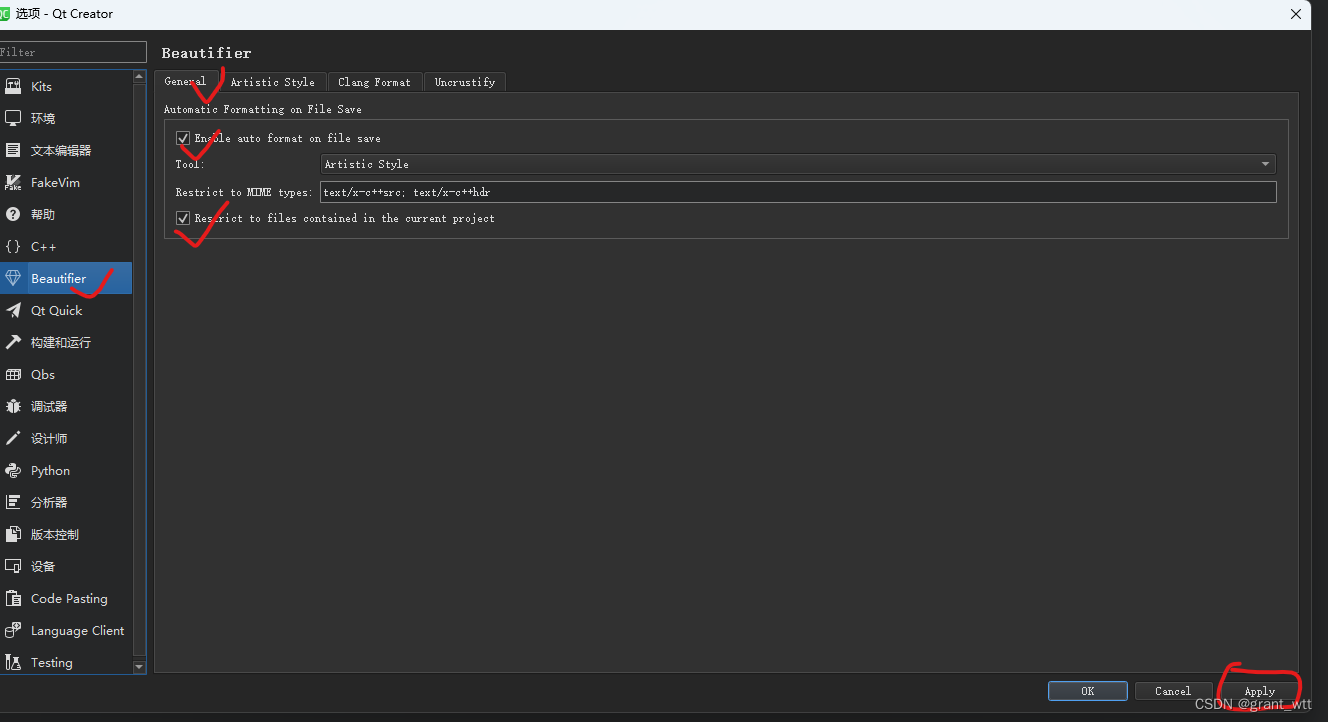This screenshot has width=1328, height=722.
Task: Select the 环境 monitor icon
Action: tap(13, 119)
